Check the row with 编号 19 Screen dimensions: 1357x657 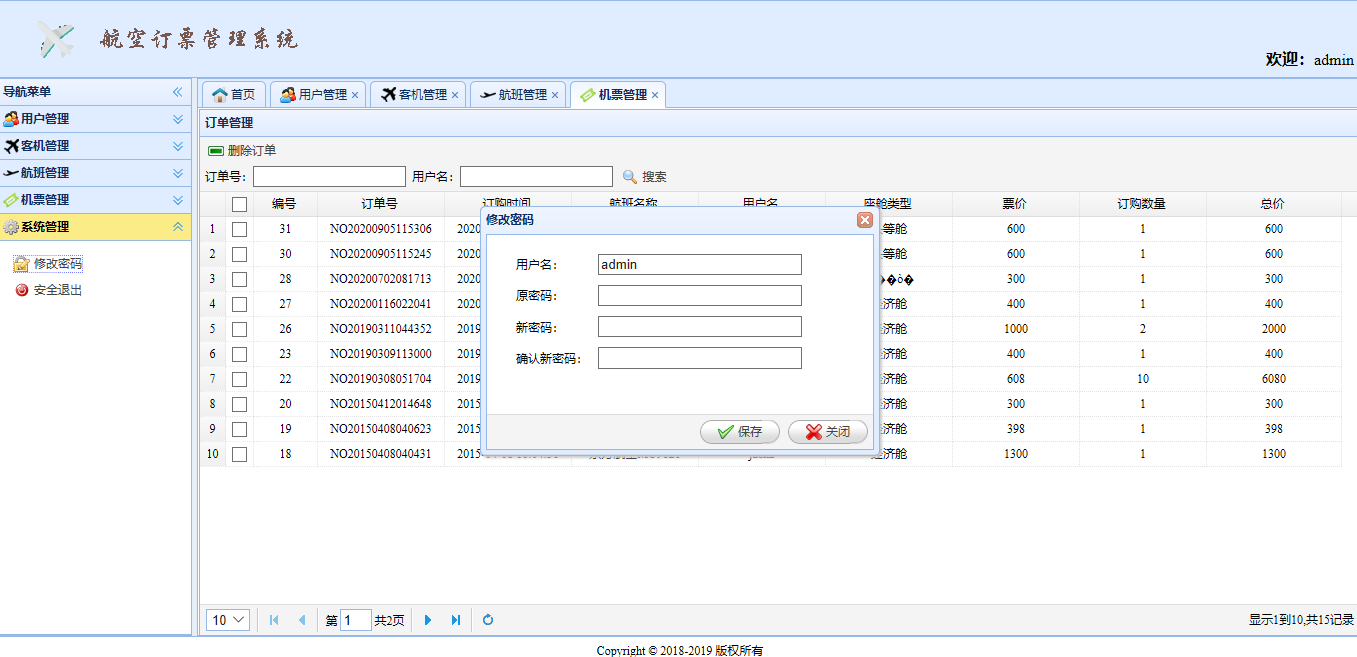(239, 429)
